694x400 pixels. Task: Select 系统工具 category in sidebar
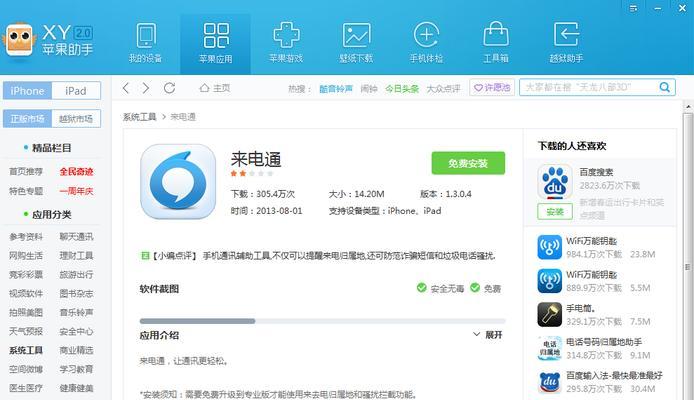(x=26, y=350)
